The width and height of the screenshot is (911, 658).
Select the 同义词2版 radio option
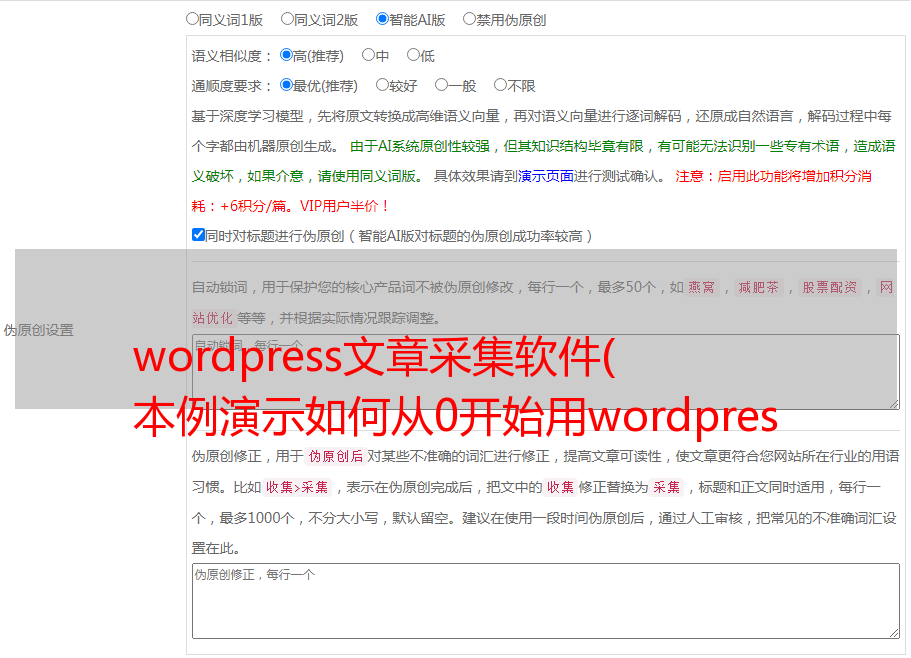287,19
